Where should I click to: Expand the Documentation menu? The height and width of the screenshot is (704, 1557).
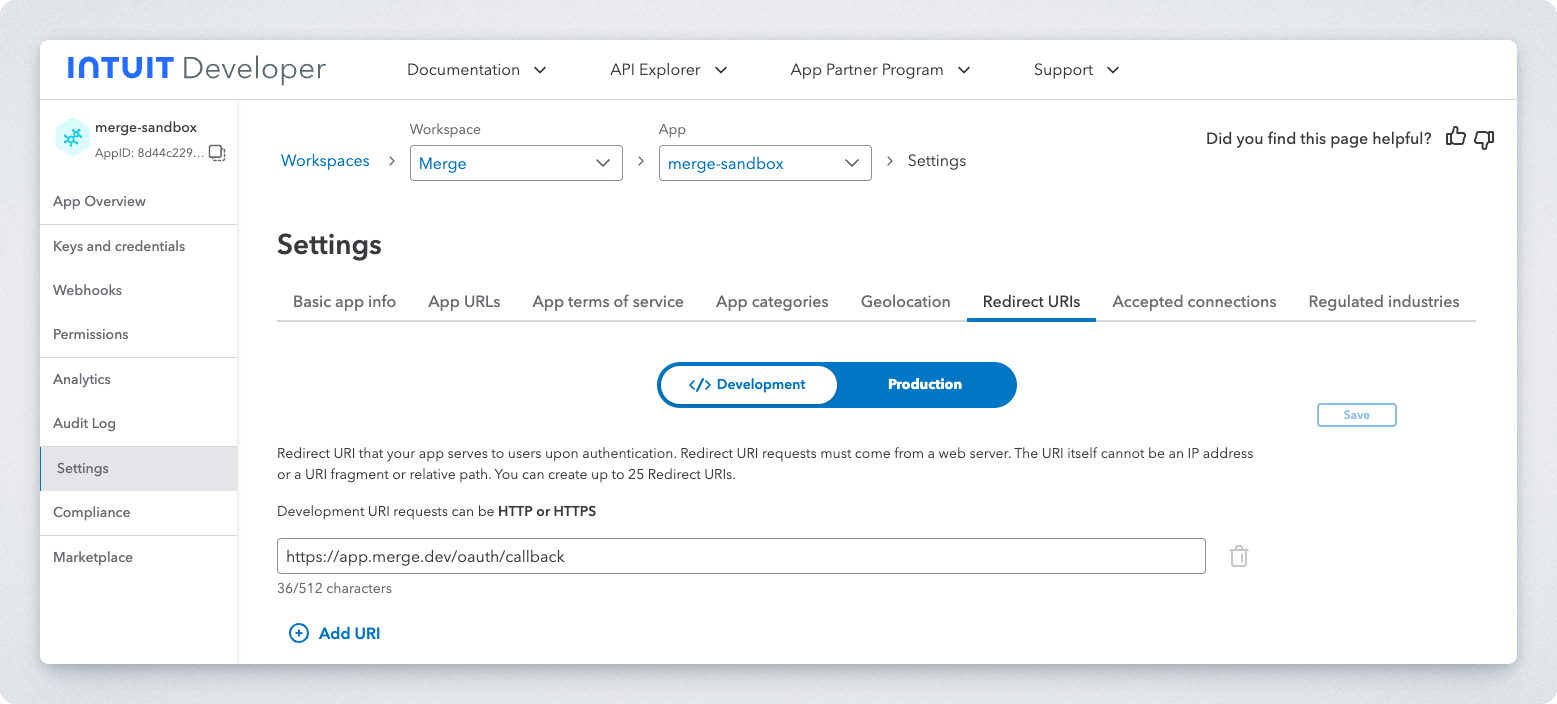[476, 70]
